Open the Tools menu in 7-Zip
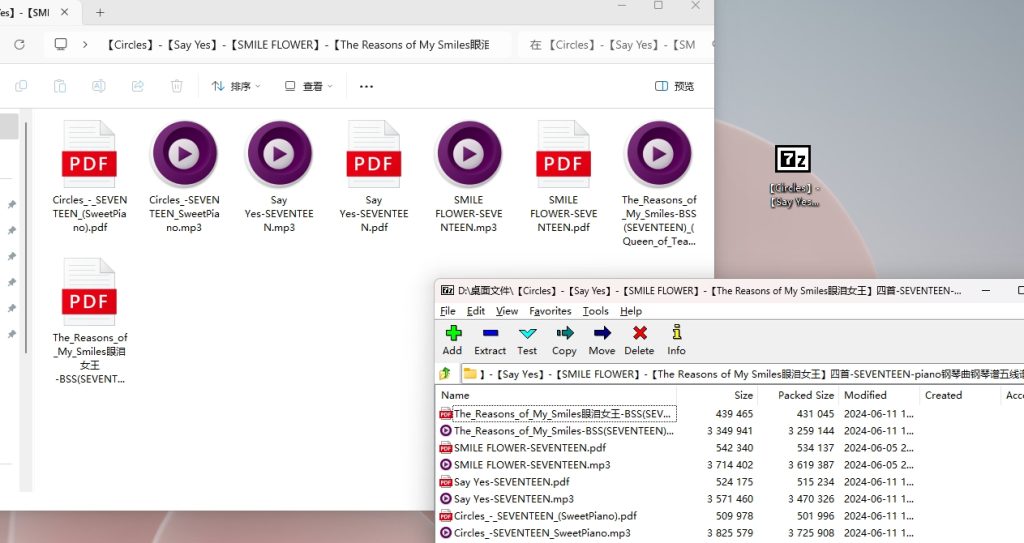Screen dimensions: 1024x543 click(x=595, y=311)
